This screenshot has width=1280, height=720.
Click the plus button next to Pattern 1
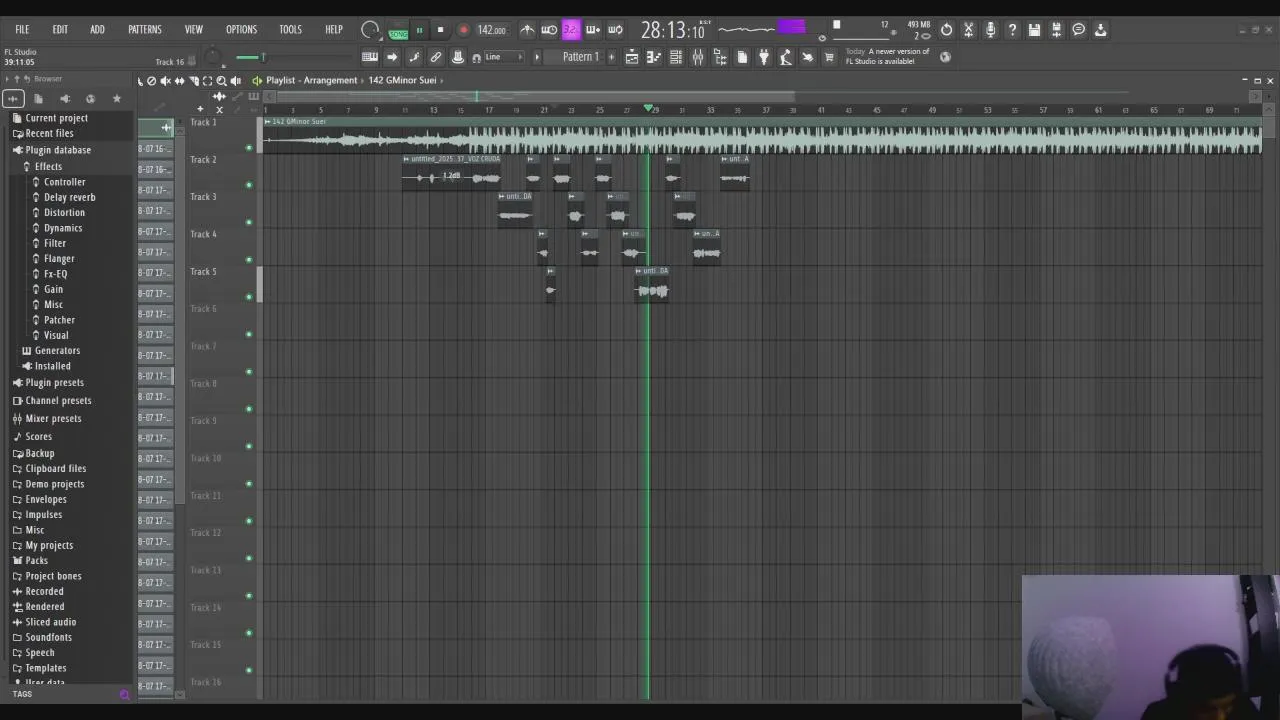tap(612, 57)
